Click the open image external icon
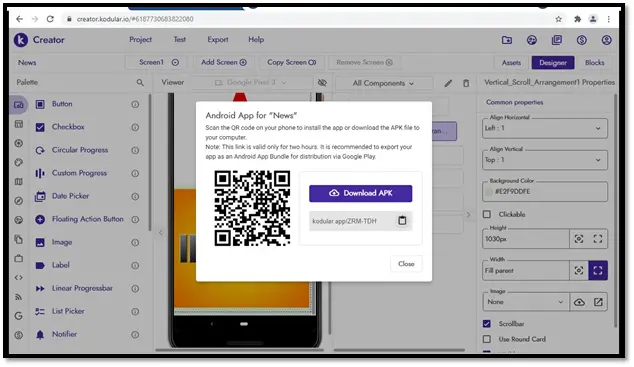The width and height of the screenshot is (634, 367). [598, 302]
